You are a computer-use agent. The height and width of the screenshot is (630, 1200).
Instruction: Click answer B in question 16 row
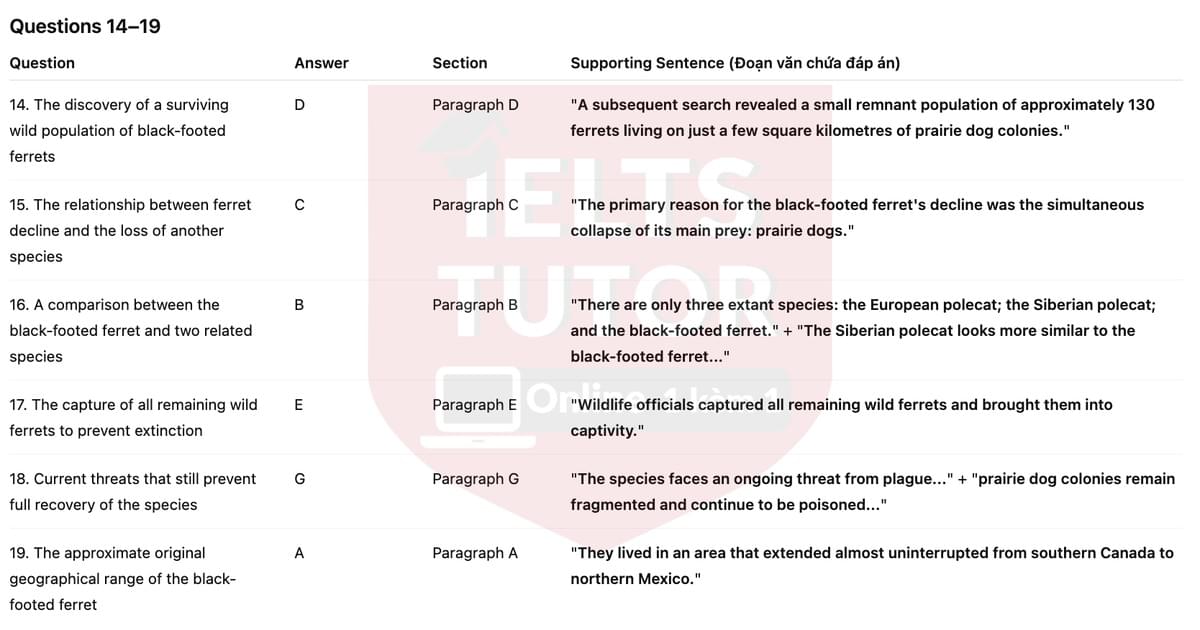(x=300, y=305)
